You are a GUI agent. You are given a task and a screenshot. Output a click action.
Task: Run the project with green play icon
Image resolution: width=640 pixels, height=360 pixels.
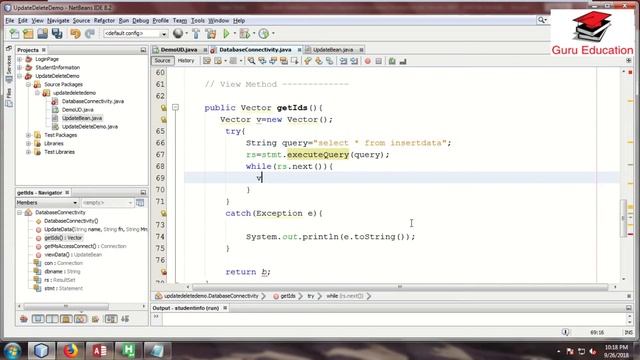(226, 33)
